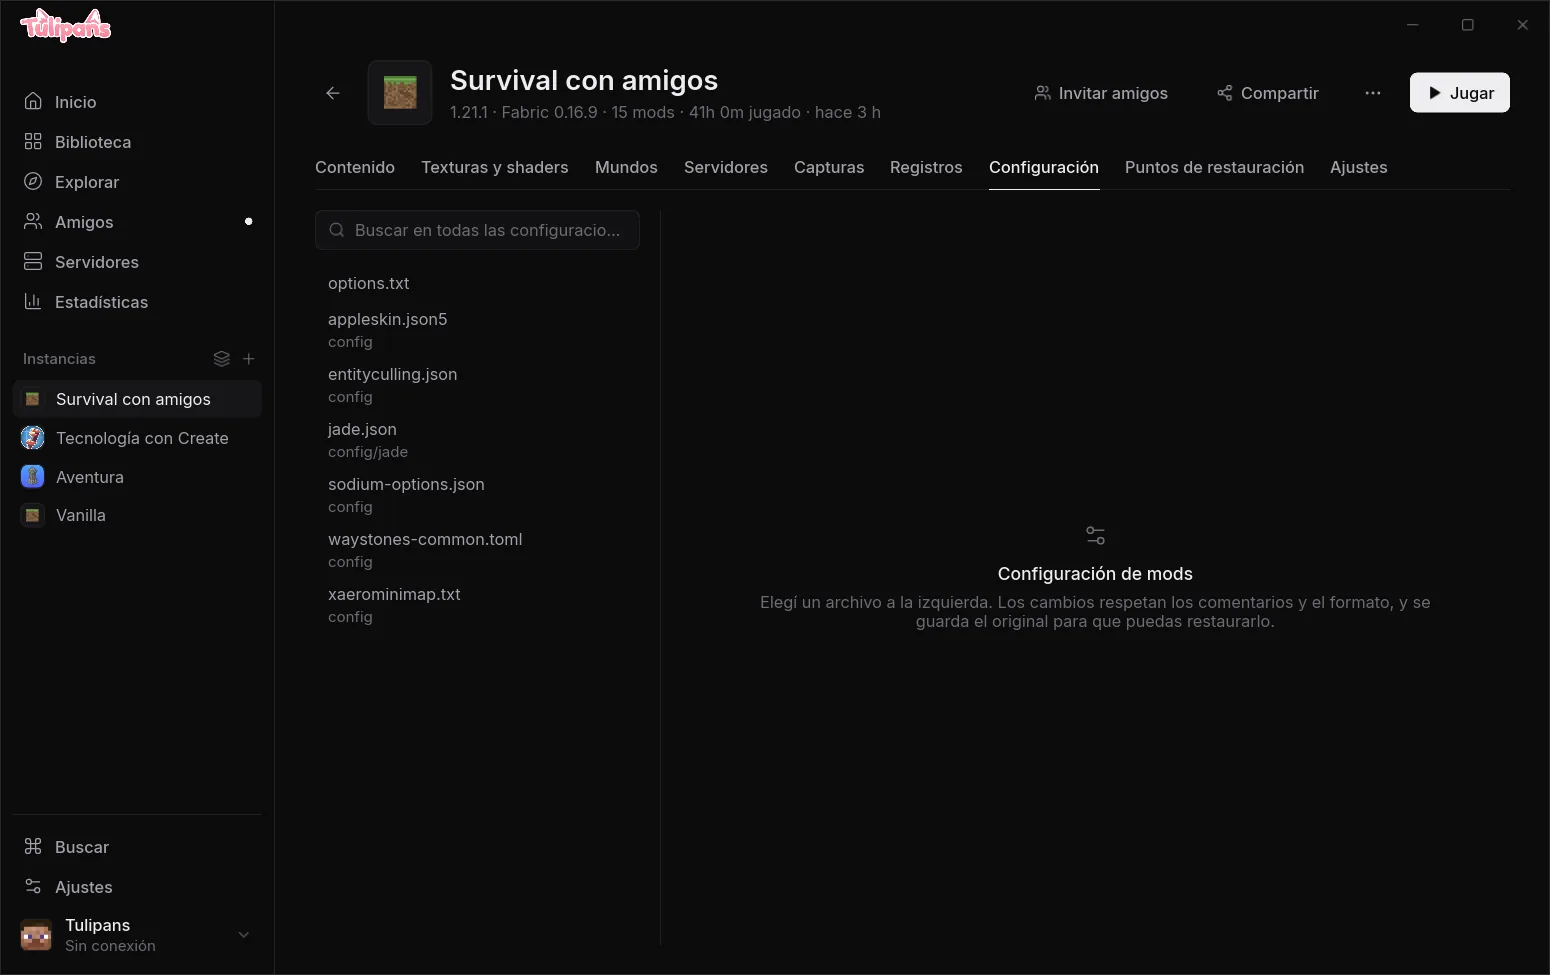Click the Tulipans player avatar
1550x975 pixels.
tap(36, 935)
